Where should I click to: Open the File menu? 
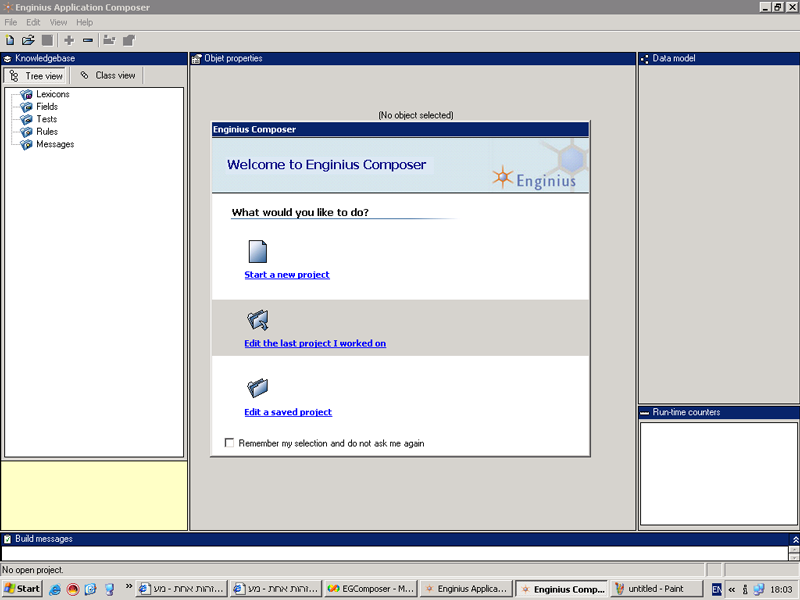[x=11, y=22]
